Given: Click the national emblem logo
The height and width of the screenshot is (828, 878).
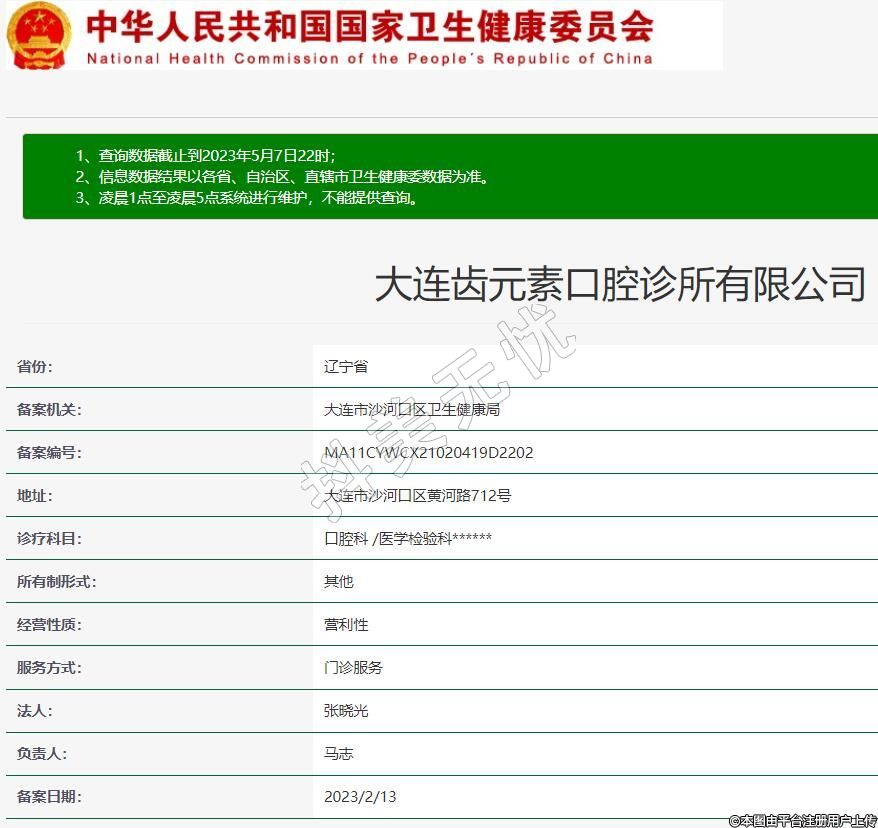Looking at the screenshot, I should (39, 35).
